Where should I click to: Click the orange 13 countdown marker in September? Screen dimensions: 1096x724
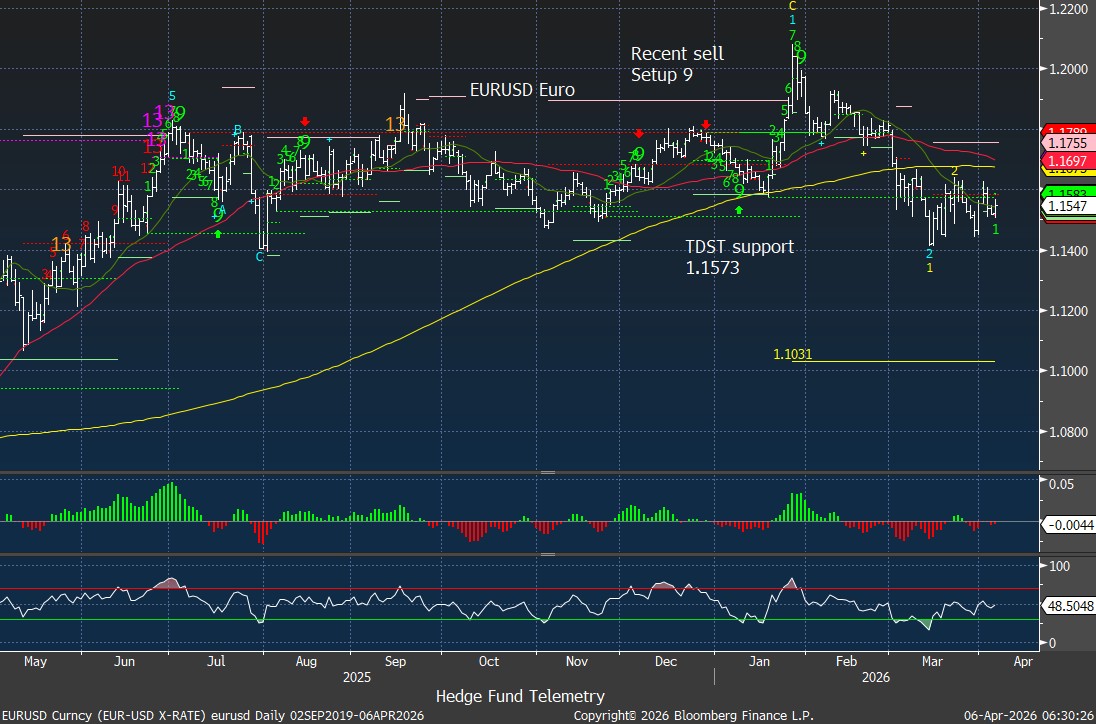click(x=396, y=124)
